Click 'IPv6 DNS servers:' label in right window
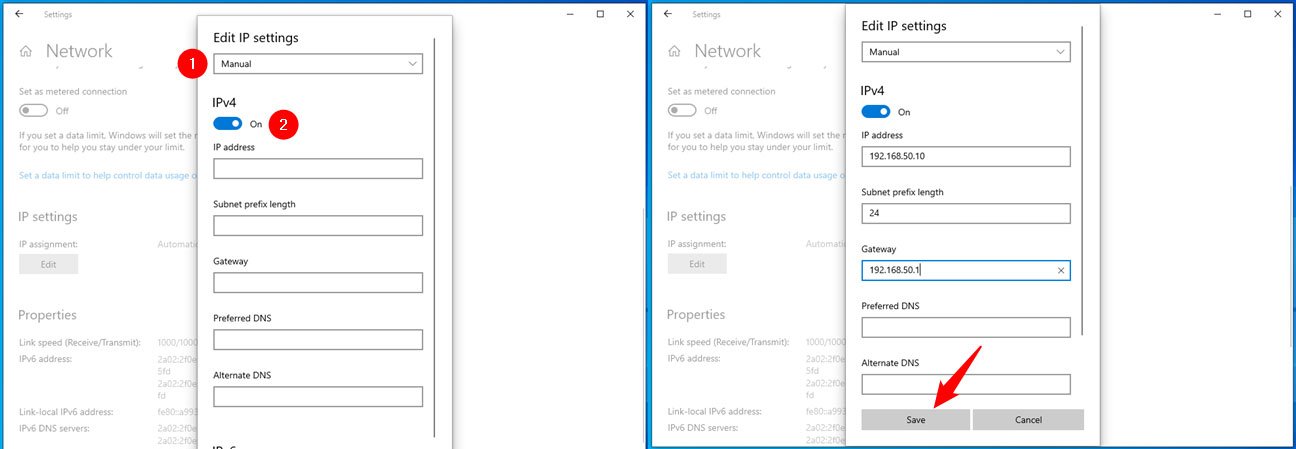 point(705,428)
